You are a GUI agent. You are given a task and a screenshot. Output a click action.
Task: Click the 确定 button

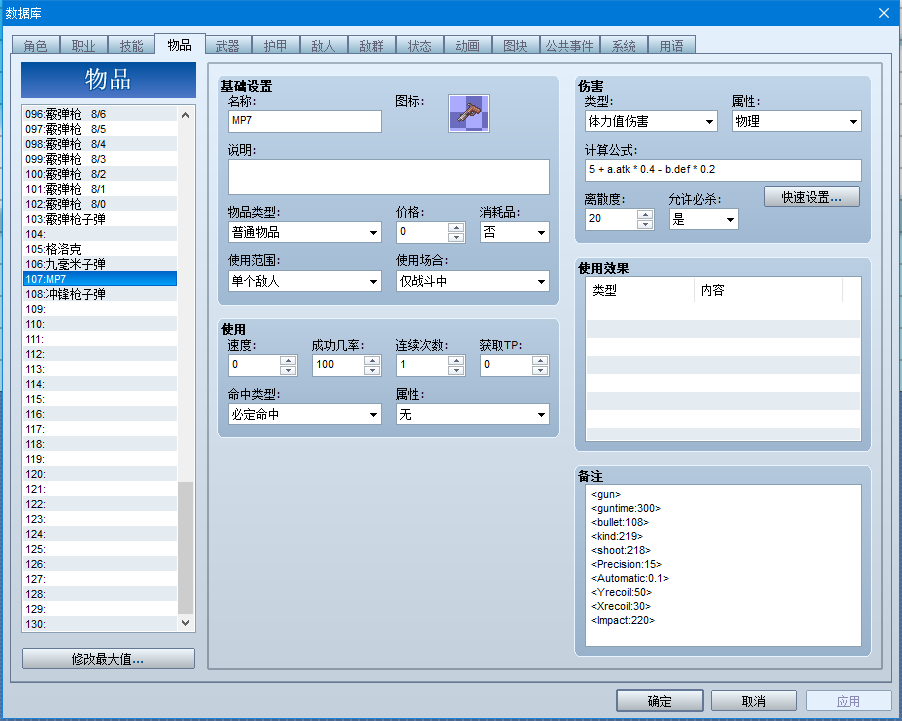[x=659, y=701]
